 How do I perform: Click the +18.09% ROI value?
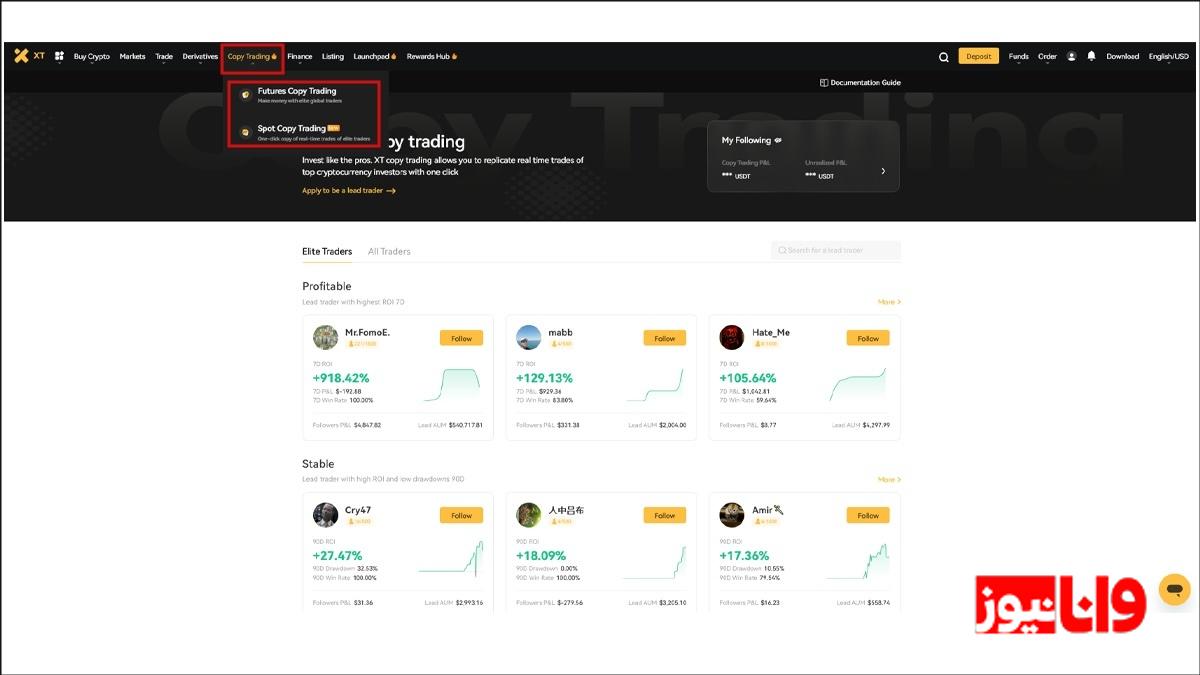click(541, 556)
